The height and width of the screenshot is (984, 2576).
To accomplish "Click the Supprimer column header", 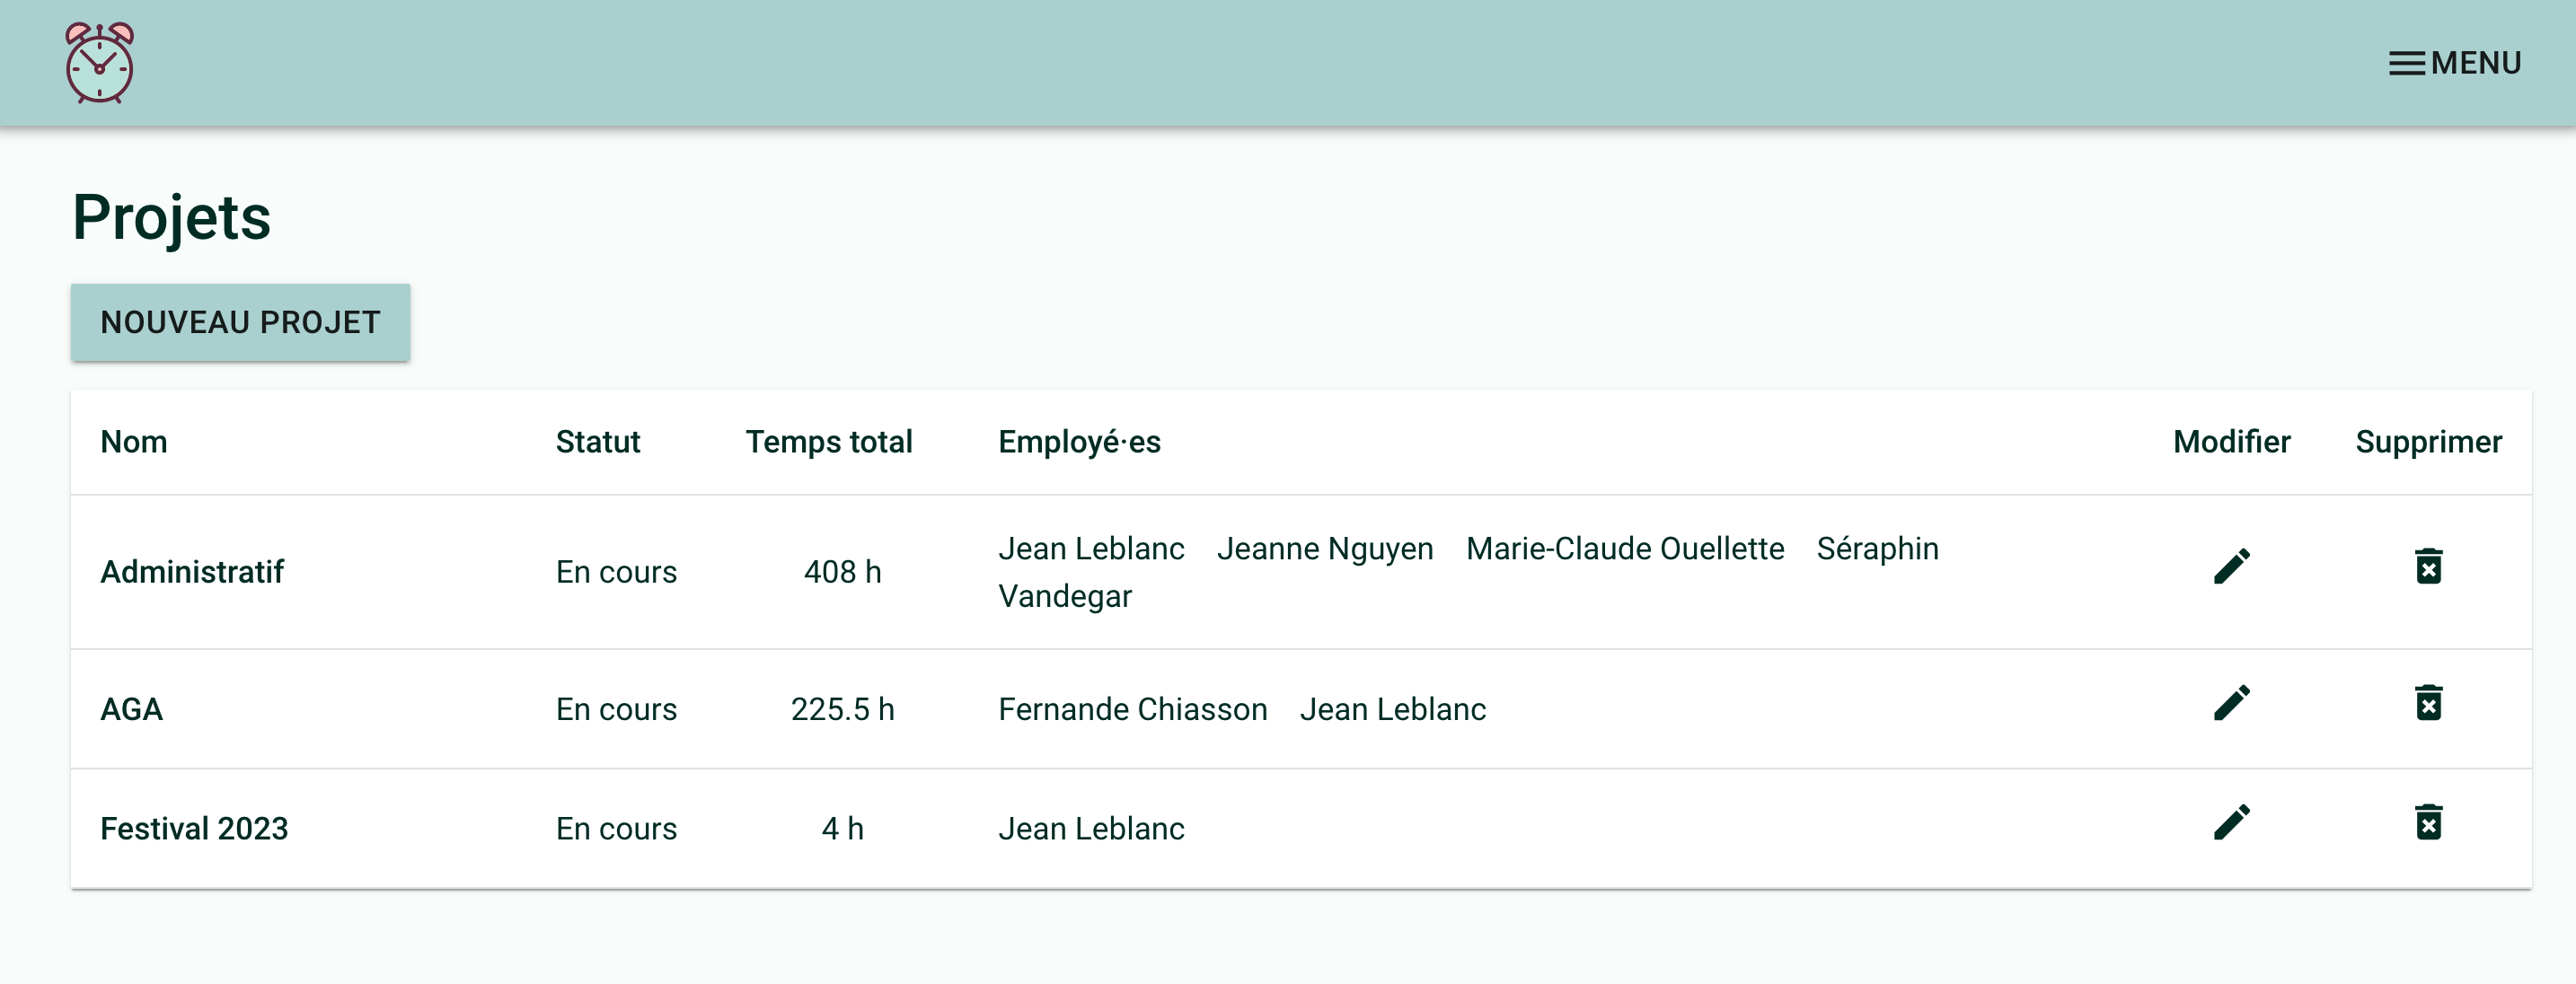I will click(x=2428, y=441).
